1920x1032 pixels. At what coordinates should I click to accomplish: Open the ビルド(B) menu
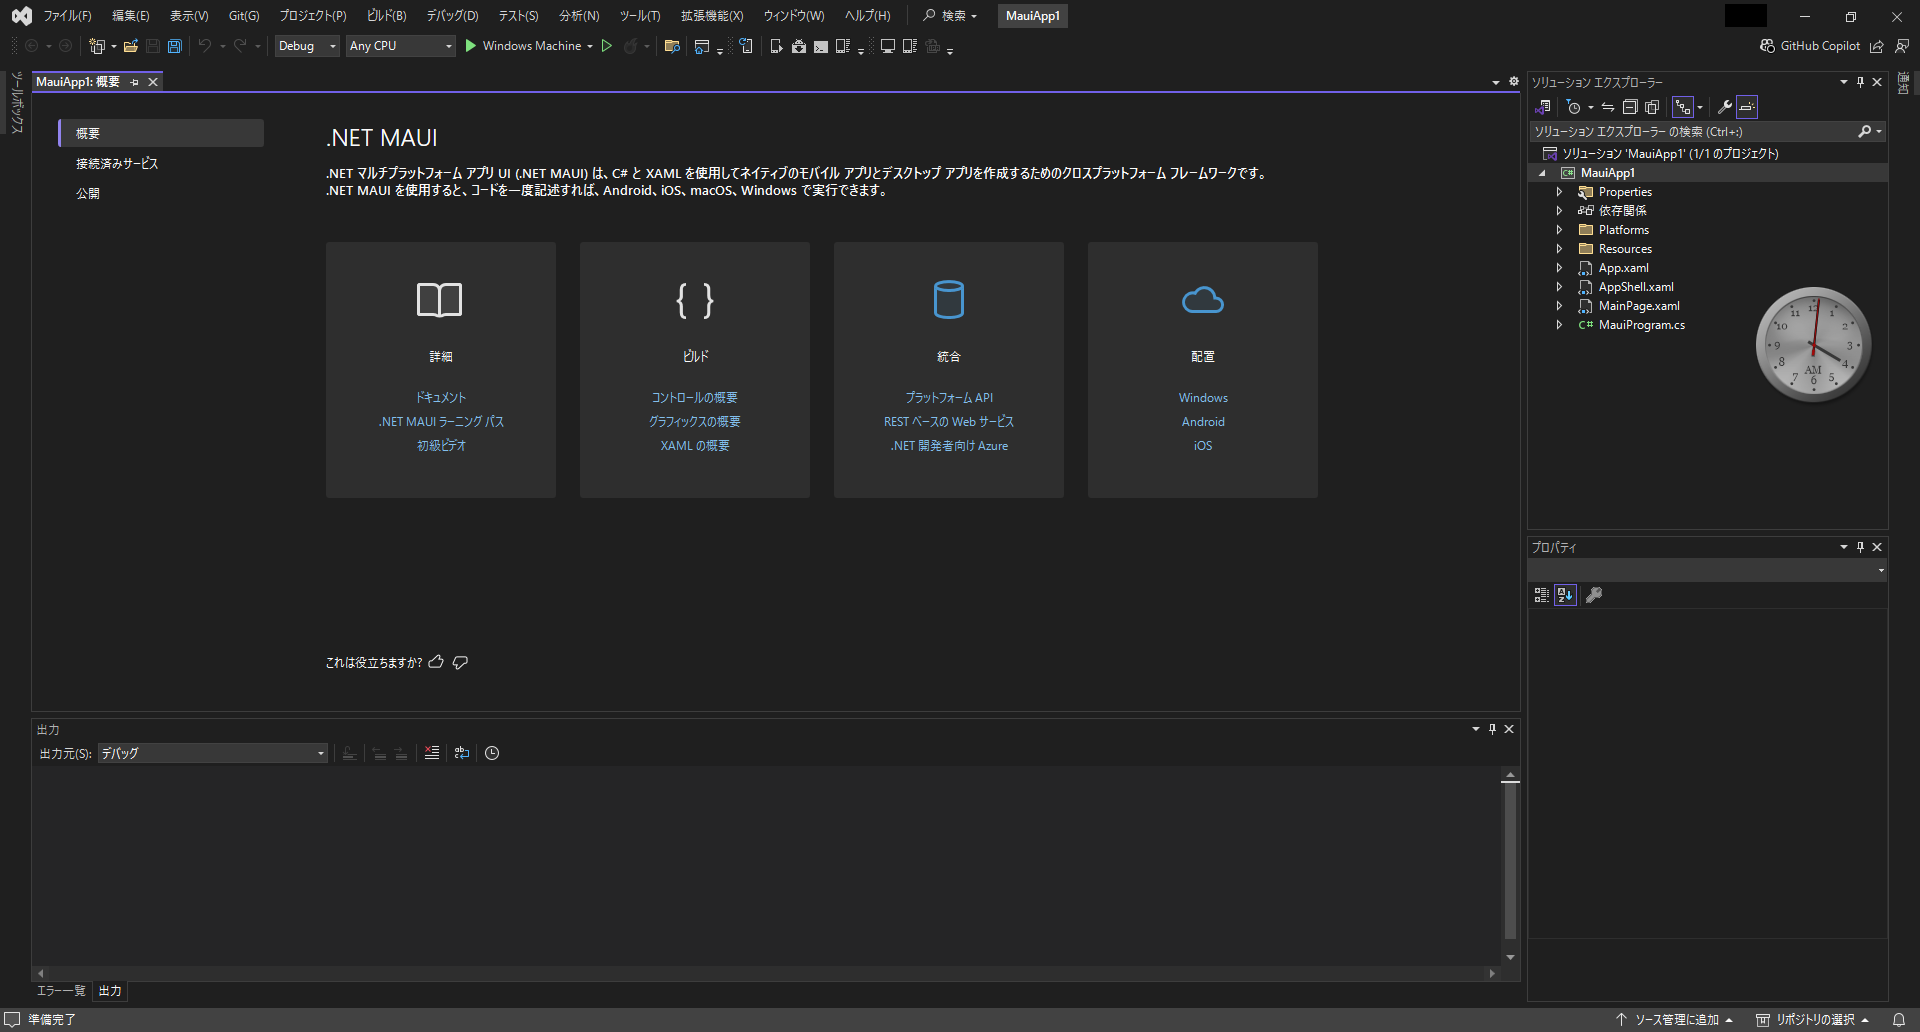tap(386, 16)
